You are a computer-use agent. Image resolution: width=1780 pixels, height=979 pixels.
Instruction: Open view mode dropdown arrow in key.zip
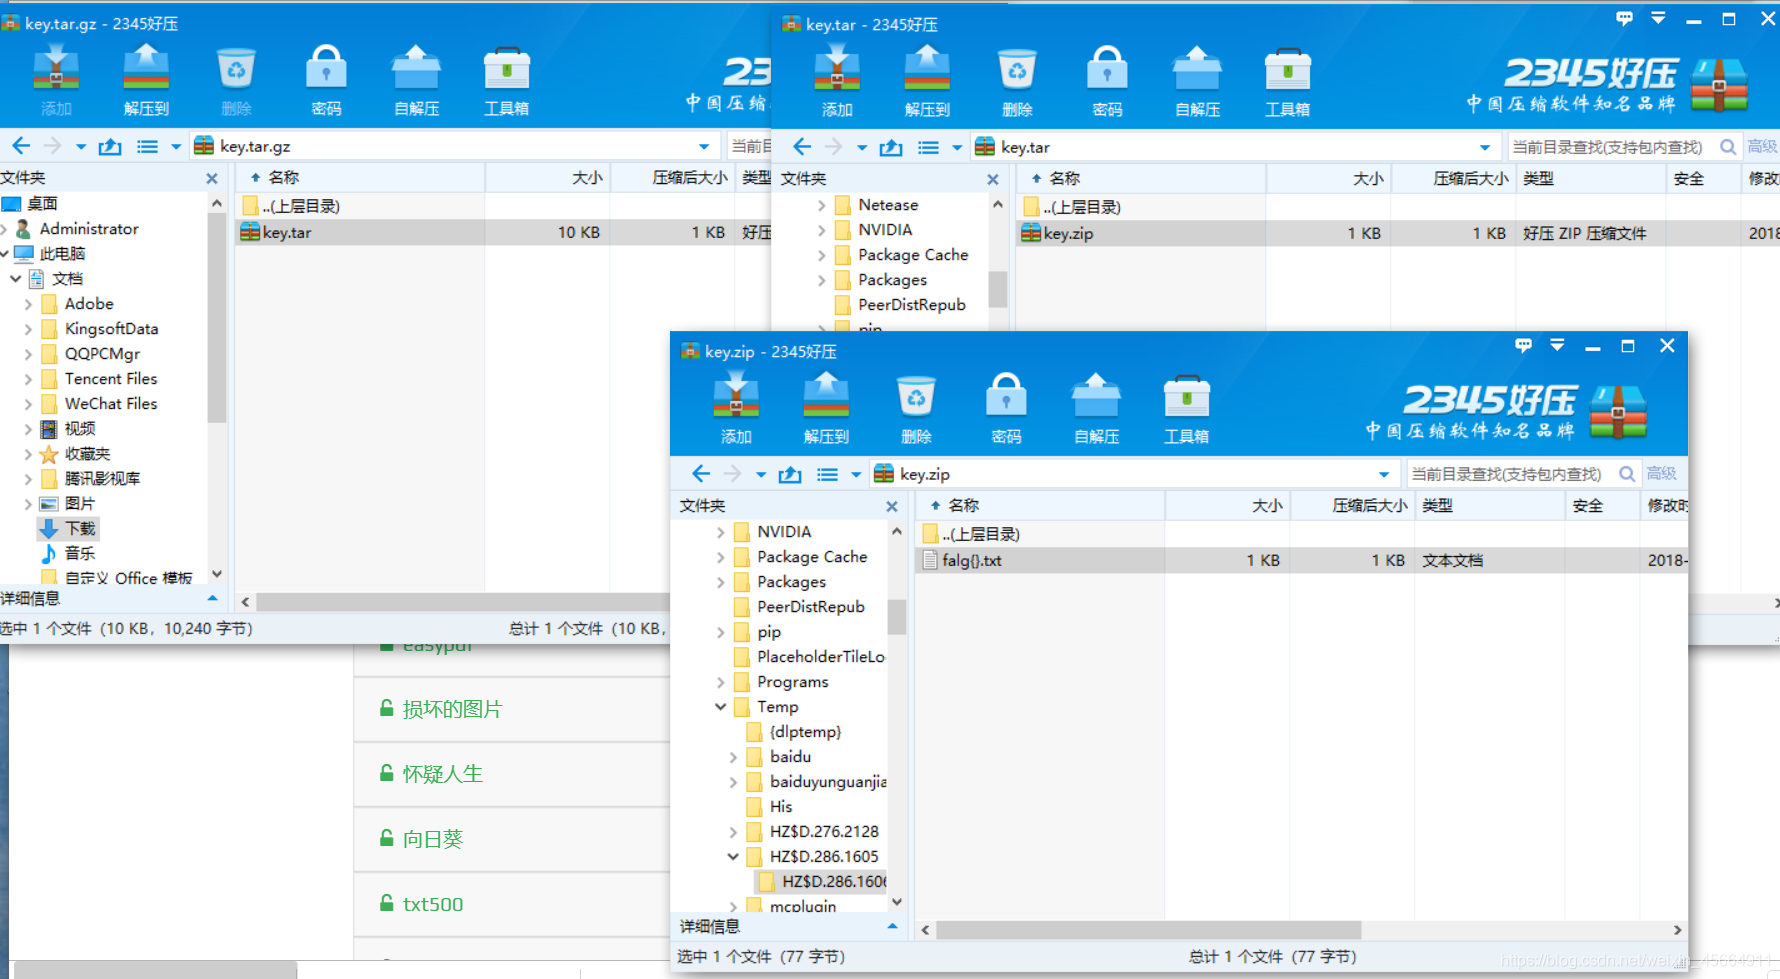856,474
